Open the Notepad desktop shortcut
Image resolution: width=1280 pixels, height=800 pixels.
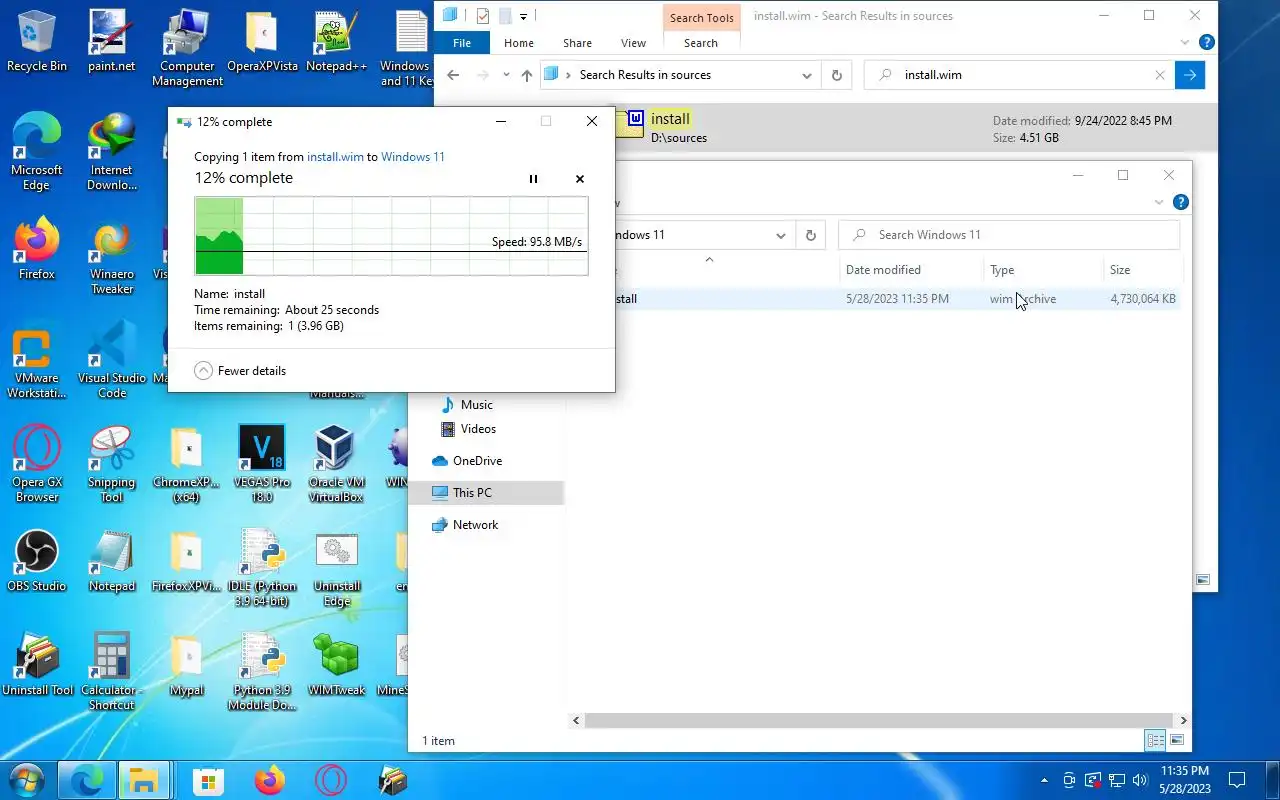click(x=112, y=561)
